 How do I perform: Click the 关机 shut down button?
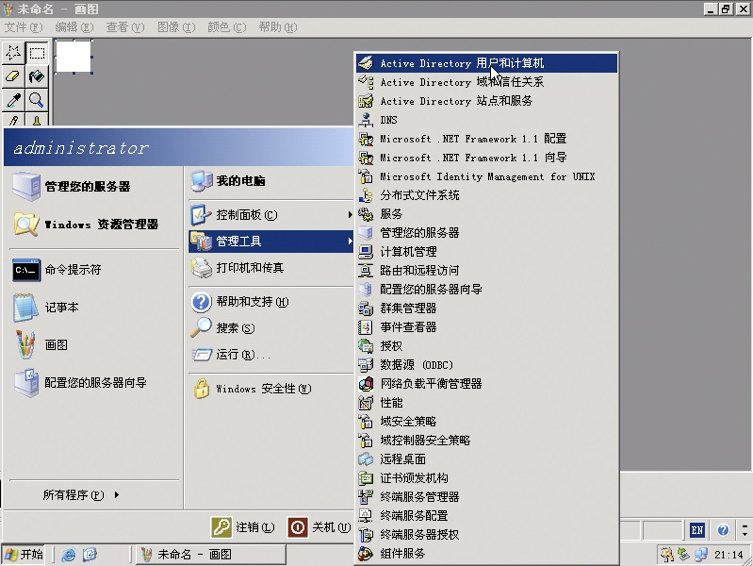(319, 527)
